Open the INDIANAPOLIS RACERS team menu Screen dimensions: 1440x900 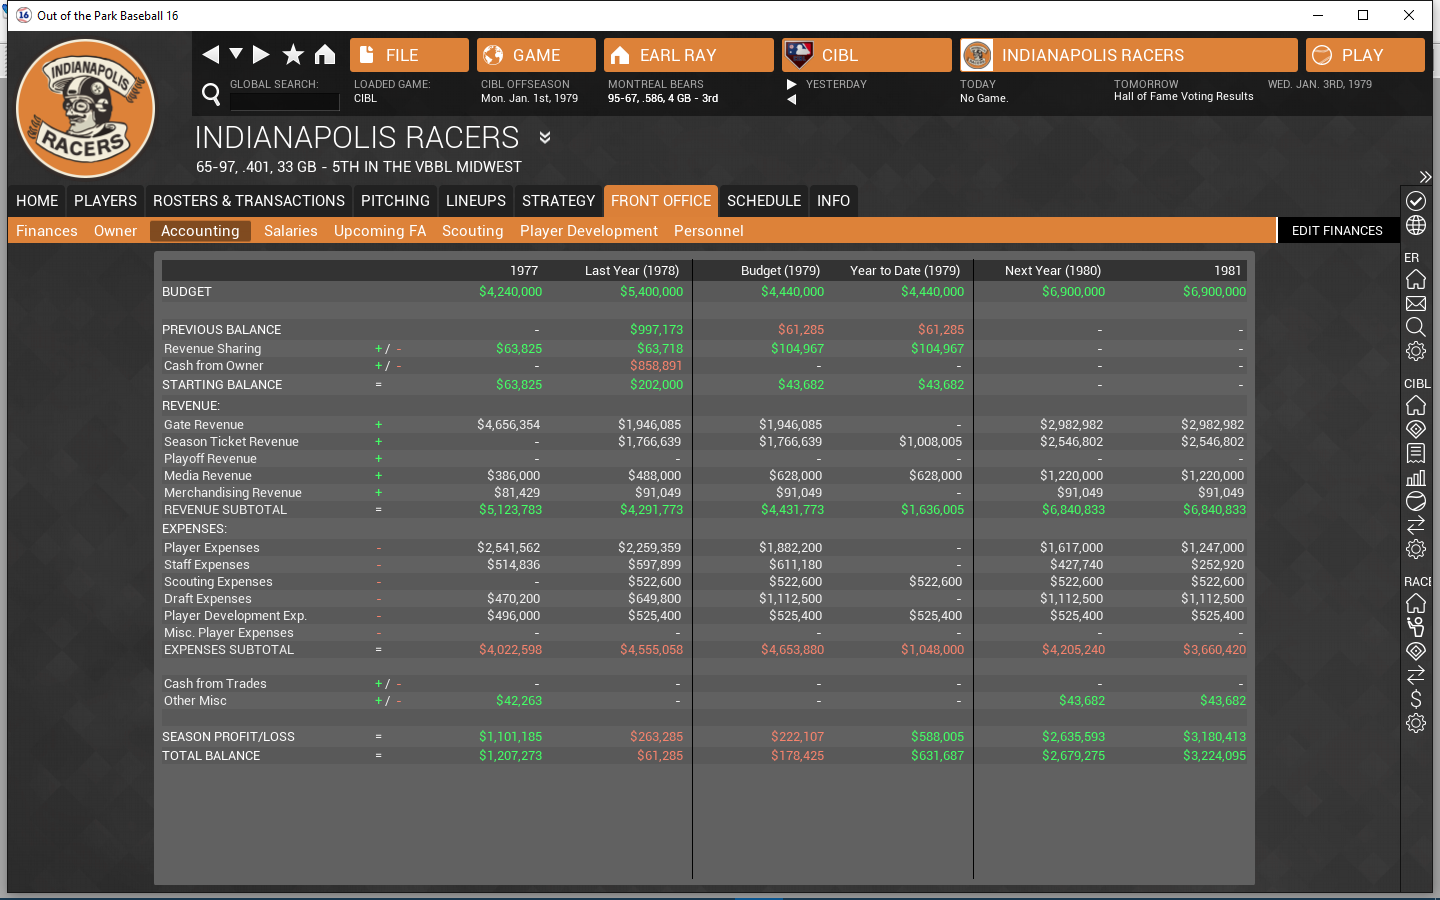[x=1129, y=55]
